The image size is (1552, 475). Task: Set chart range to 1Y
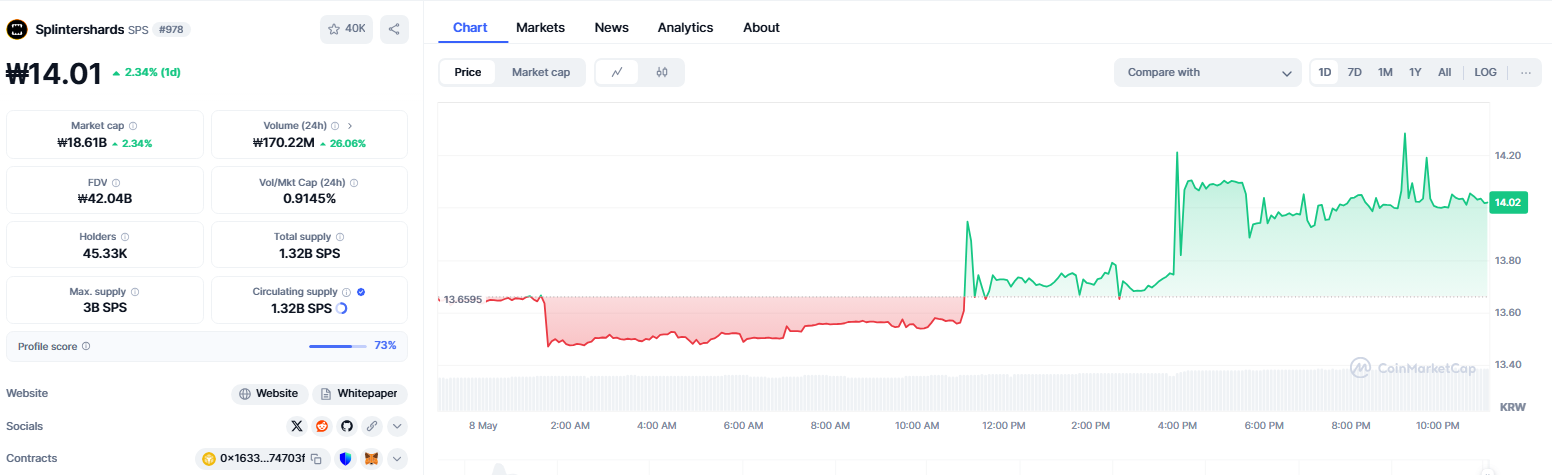(1415, 72)
